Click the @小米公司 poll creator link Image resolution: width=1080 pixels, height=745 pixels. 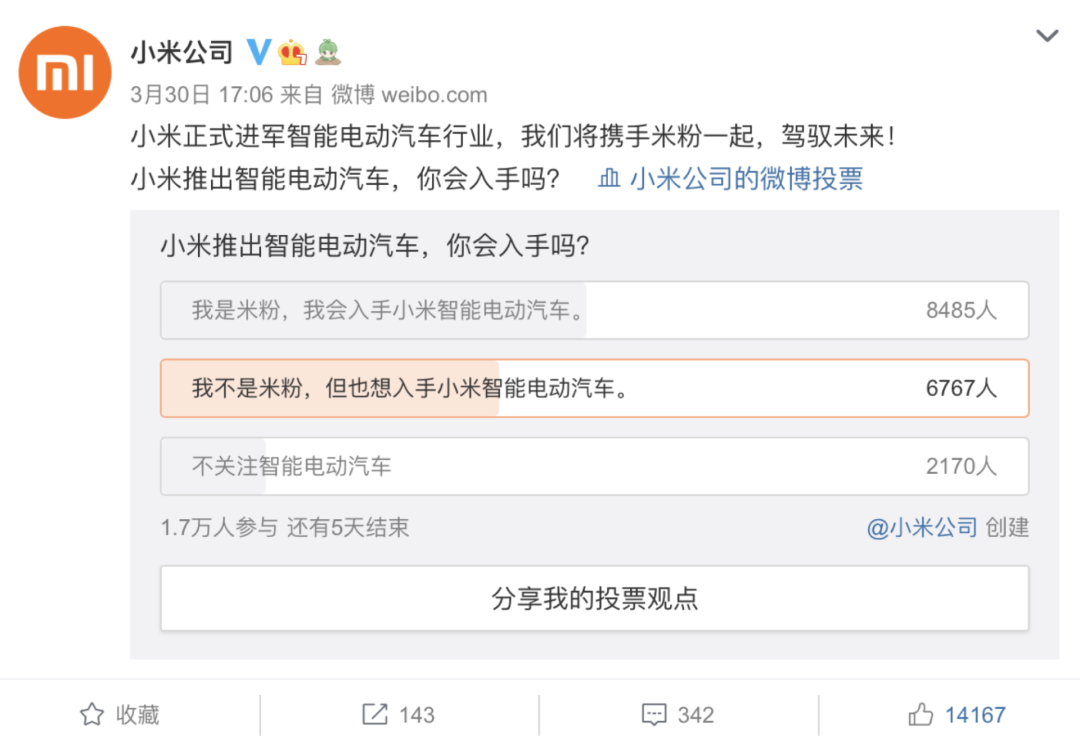point(921,527)
